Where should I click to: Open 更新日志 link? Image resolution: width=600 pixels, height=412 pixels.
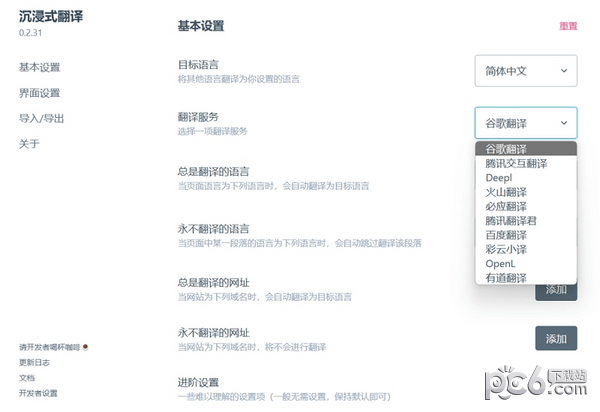point(34,362)
